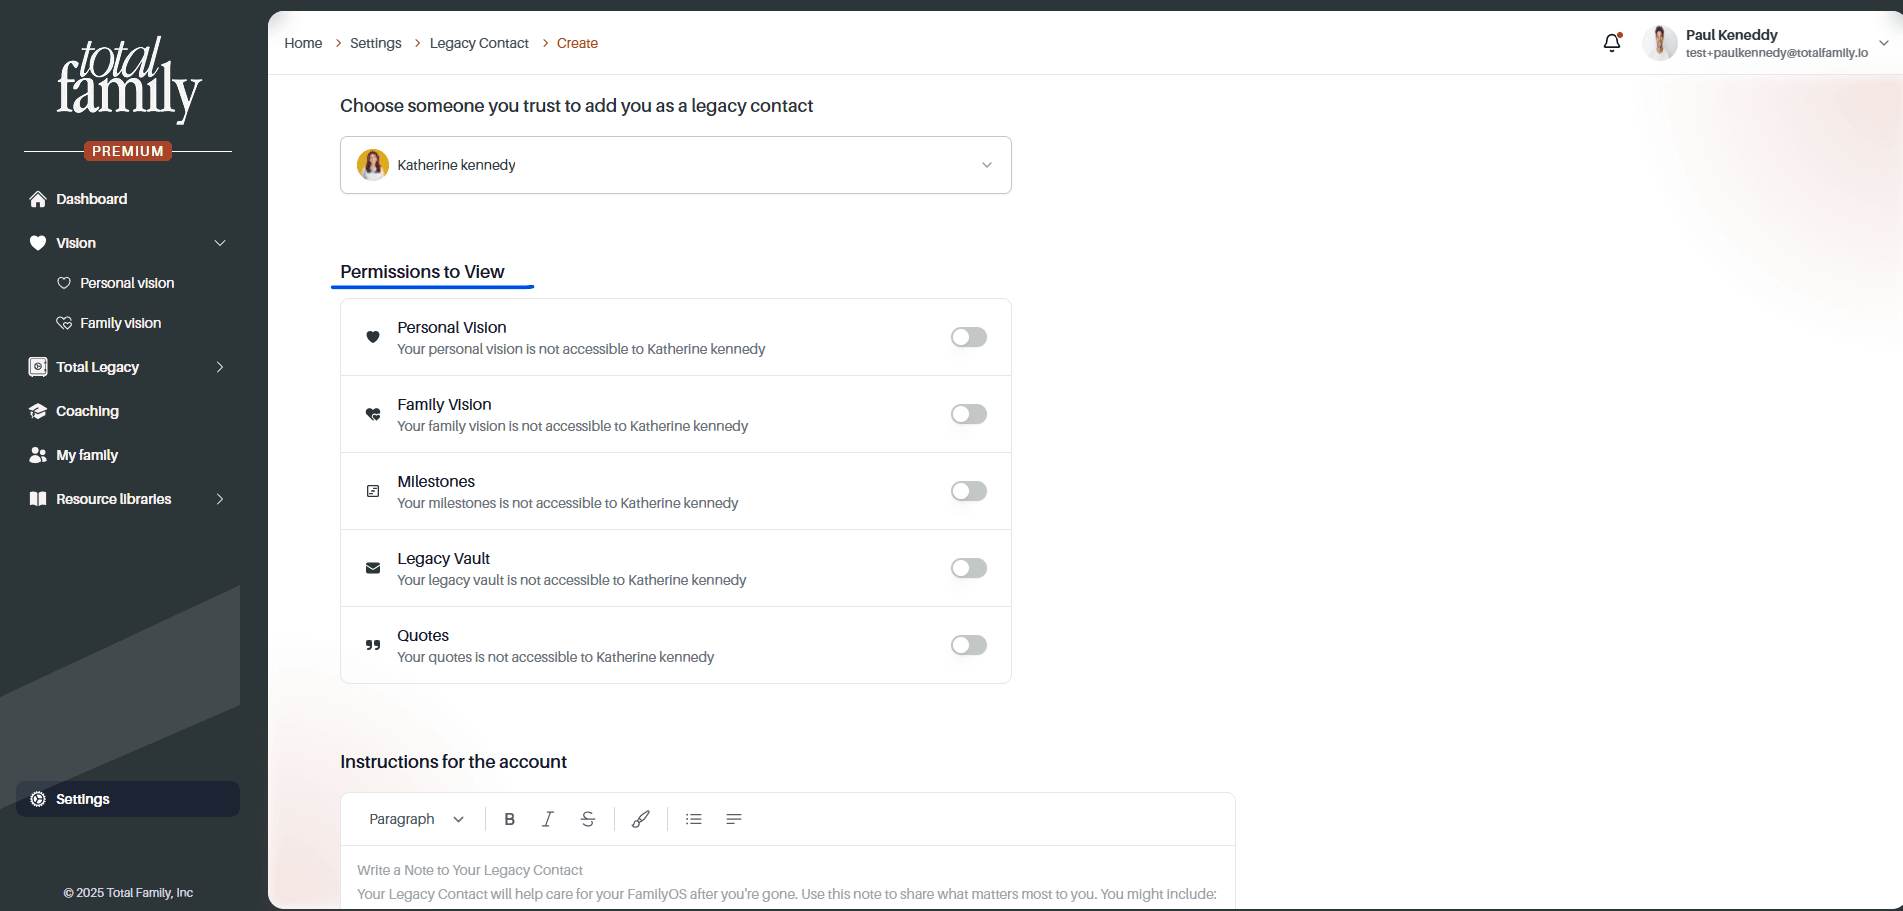Navigate to Home breadcrumb
This screenshot has height=911, width=1903.
pyautogui.click(x=303, y=43)
